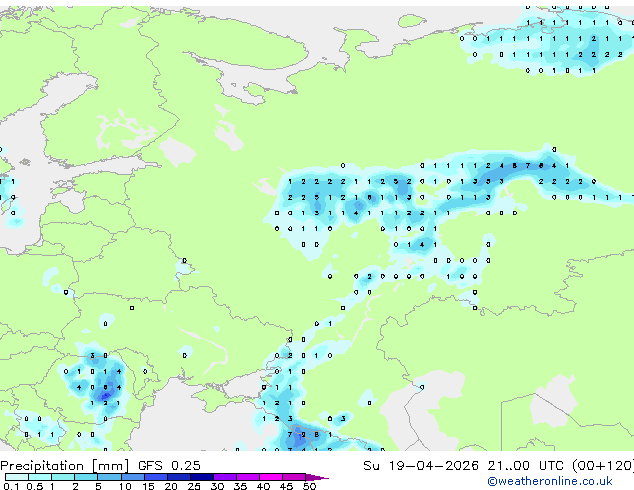Click the "0.5" legend label
Screen dimensions: 634x490
[x=35, y=486]
